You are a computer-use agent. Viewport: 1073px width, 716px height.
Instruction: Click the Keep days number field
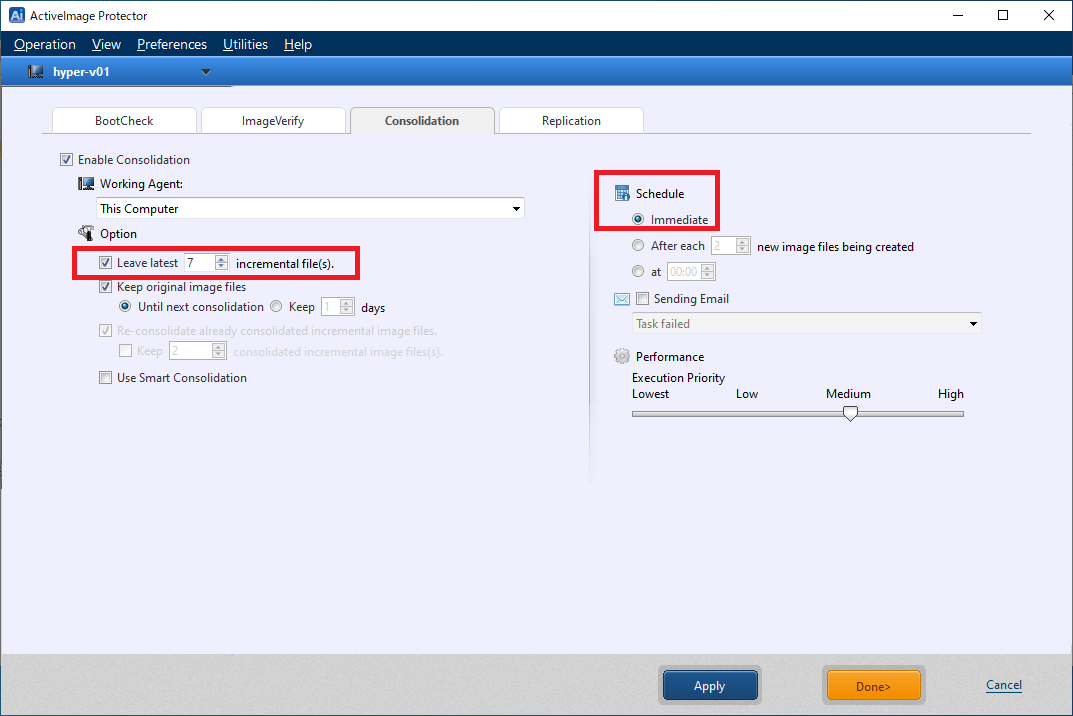[331, 307]
